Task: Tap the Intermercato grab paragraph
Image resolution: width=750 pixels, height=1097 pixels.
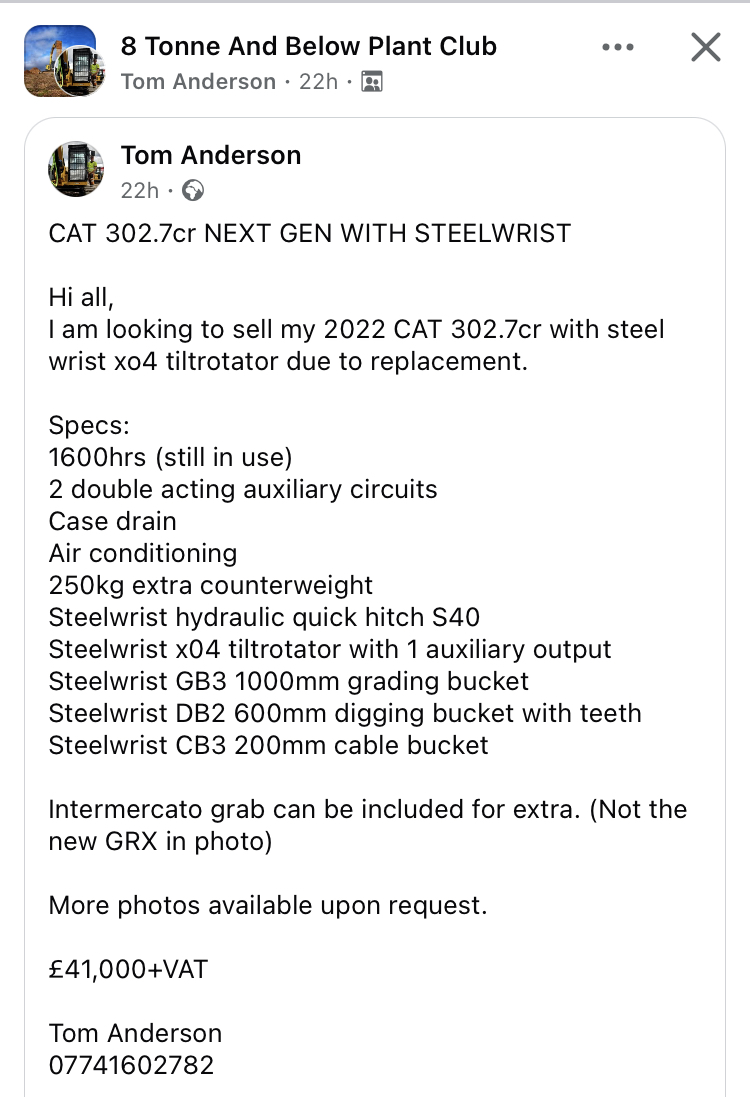Action: pos(368,826)
